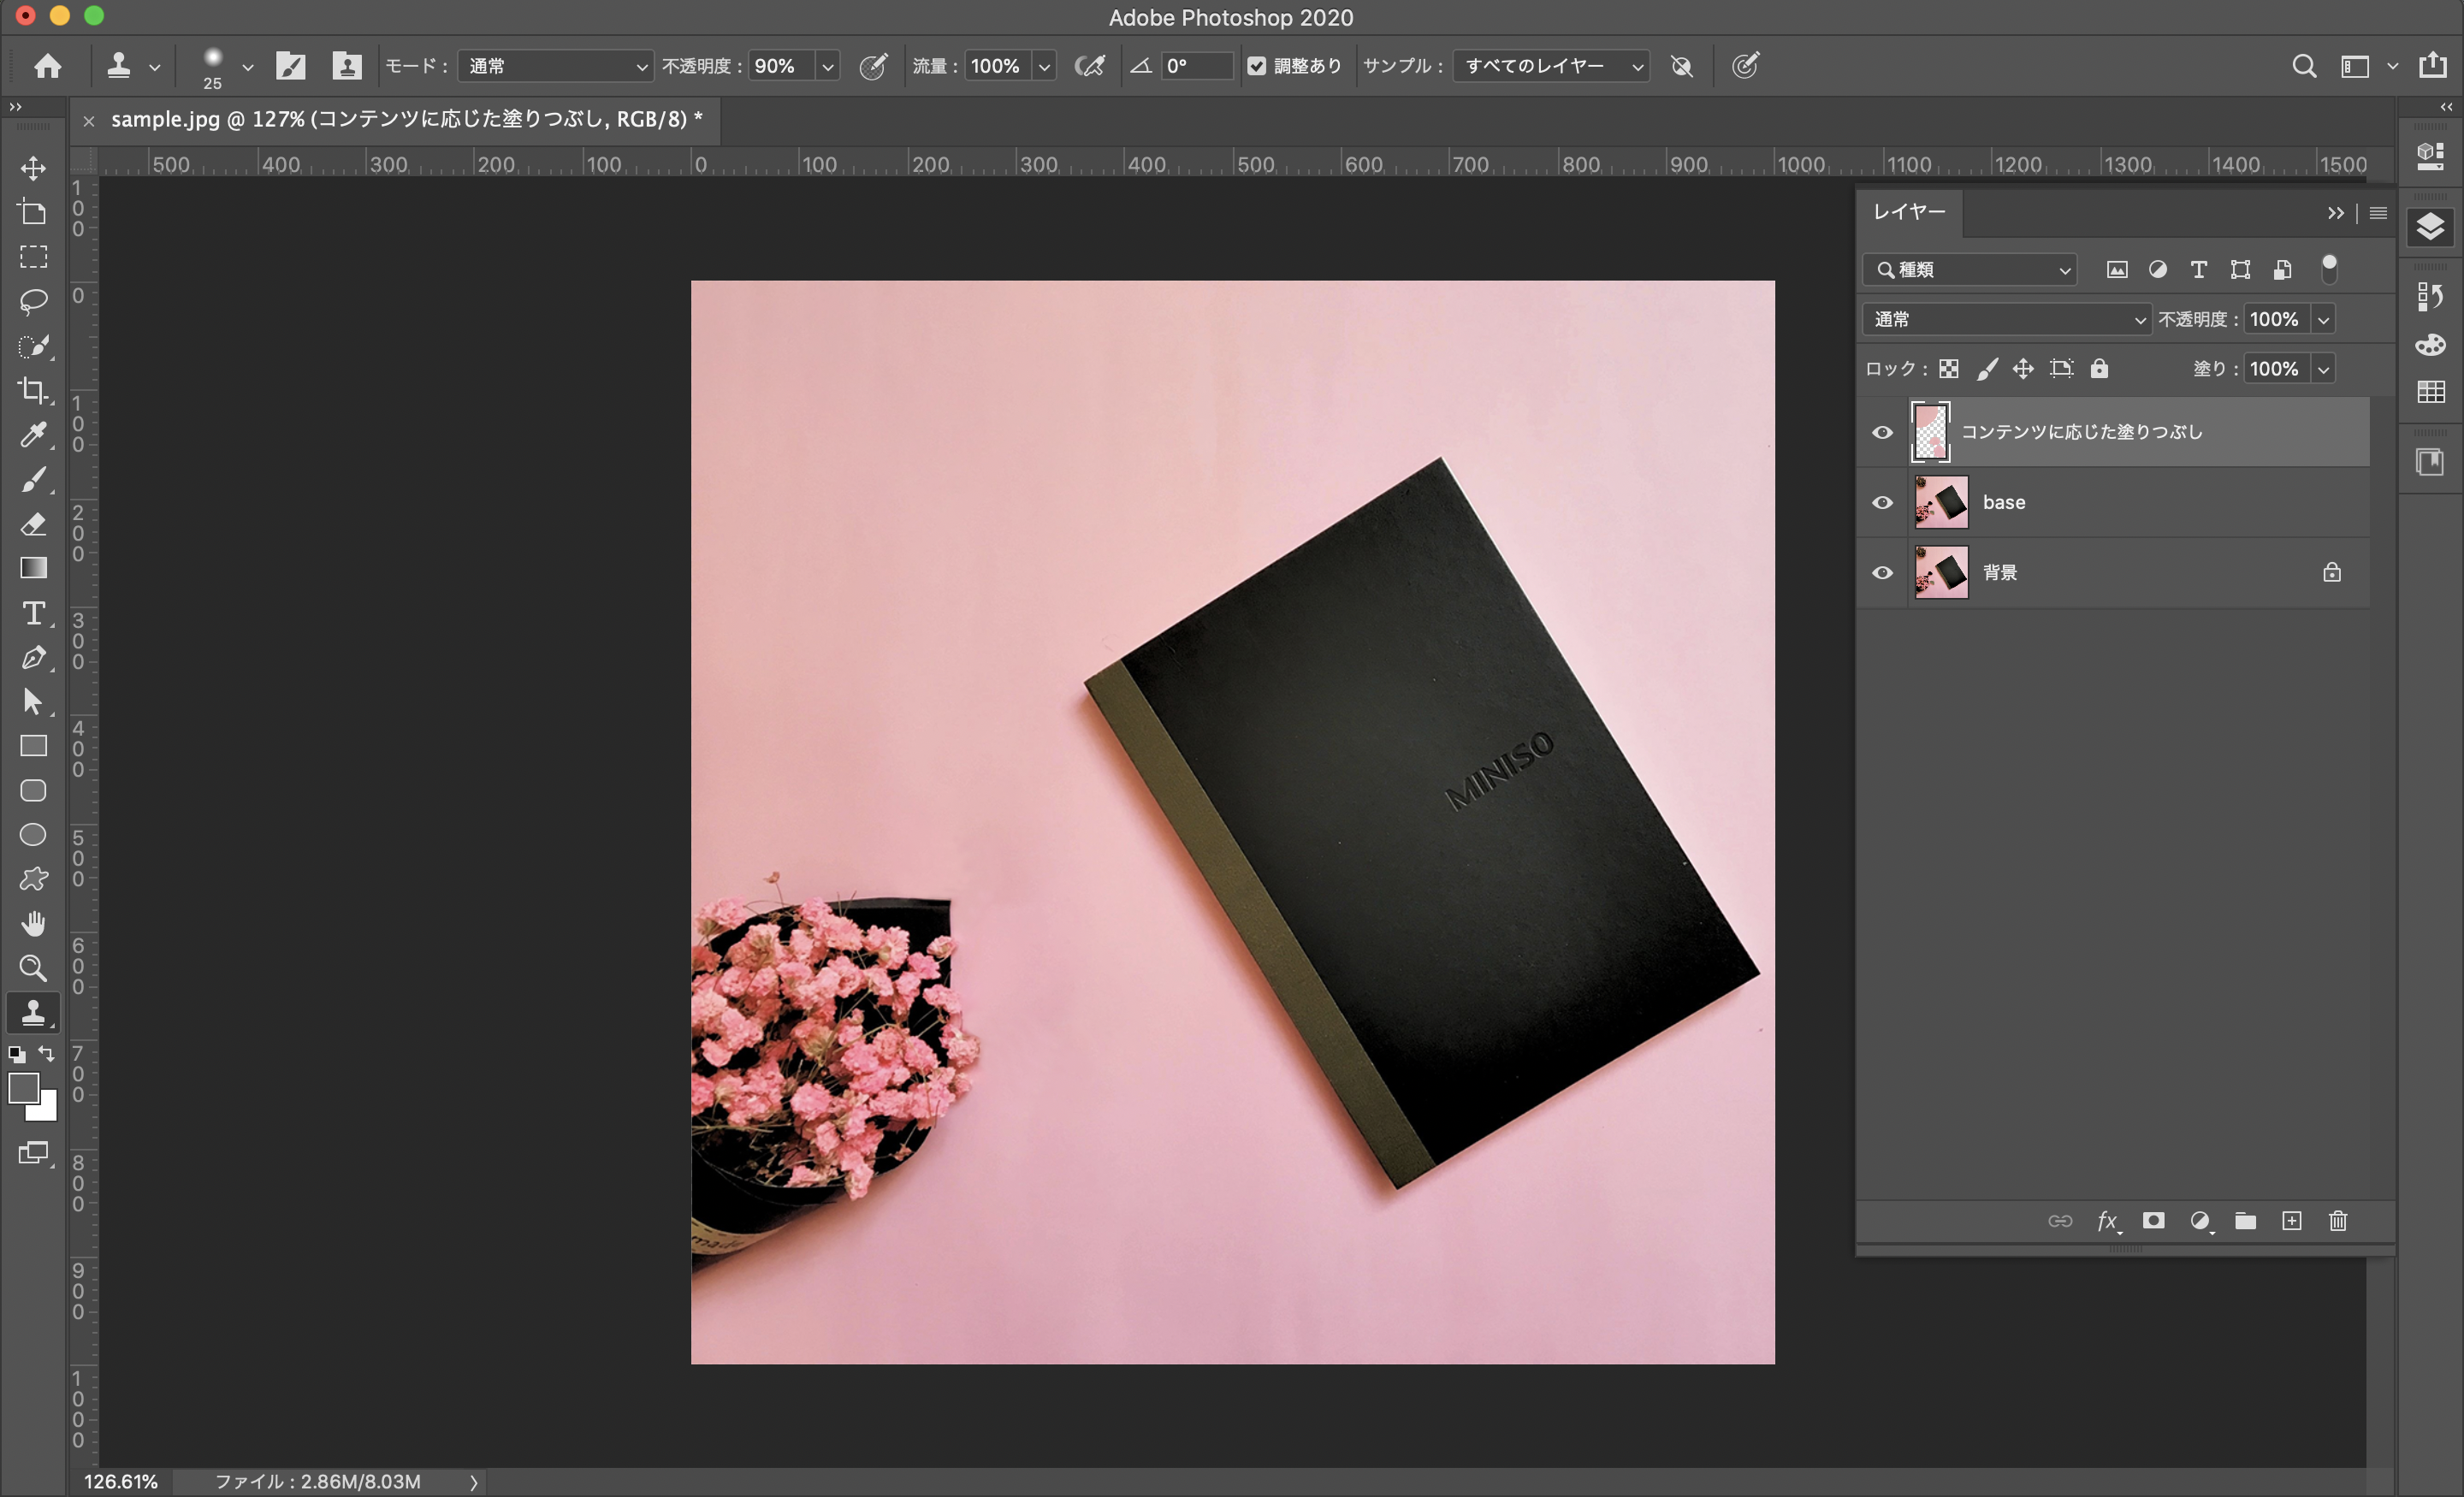
Task: Create a new layer group
Action: click(2245, 1221)
